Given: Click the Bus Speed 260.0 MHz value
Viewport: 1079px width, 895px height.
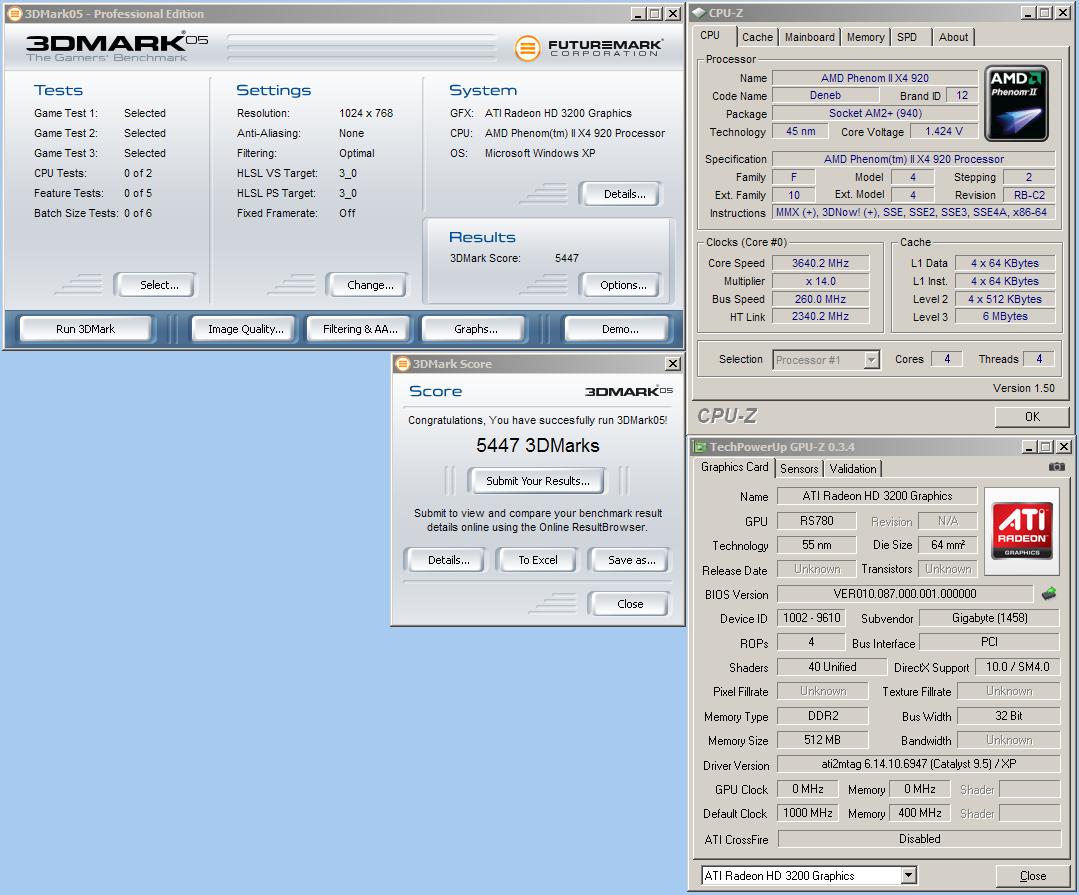Looking at the screenshot, I should click(820, 299).
